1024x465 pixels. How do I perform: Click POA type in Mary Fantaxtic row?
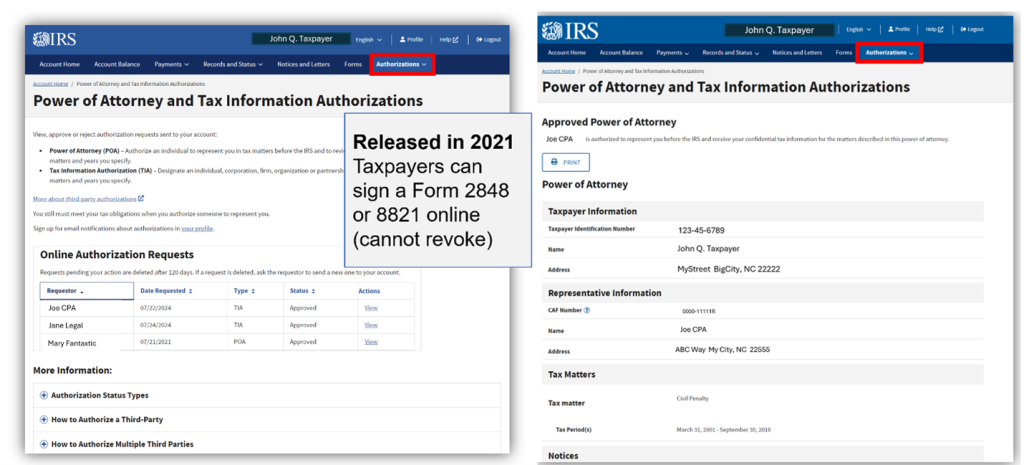coord(239,342)
